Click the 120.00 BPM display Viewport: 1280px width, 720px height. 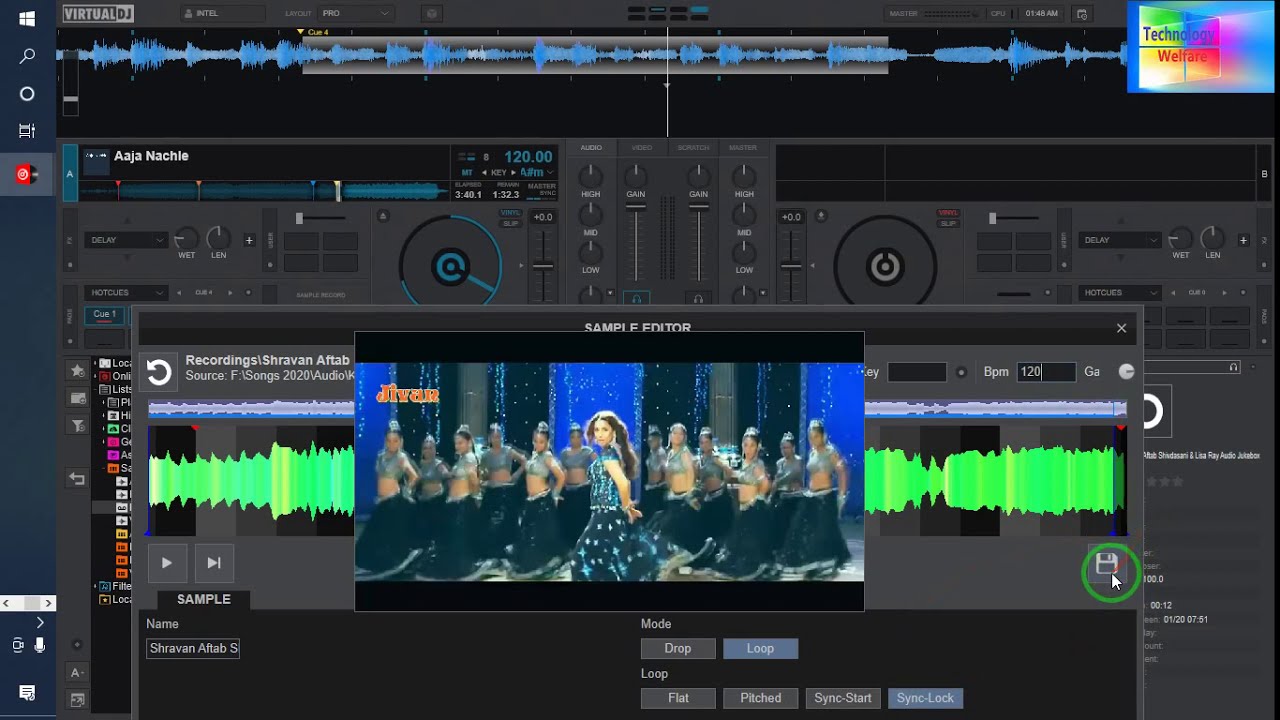click(x=528, y=157)
